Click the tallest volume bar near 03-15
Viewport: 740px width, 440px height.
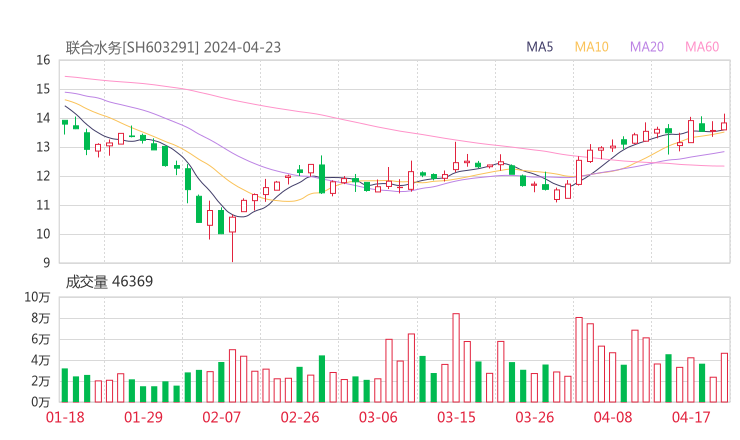pyautogui.click(x=456, y=358)
